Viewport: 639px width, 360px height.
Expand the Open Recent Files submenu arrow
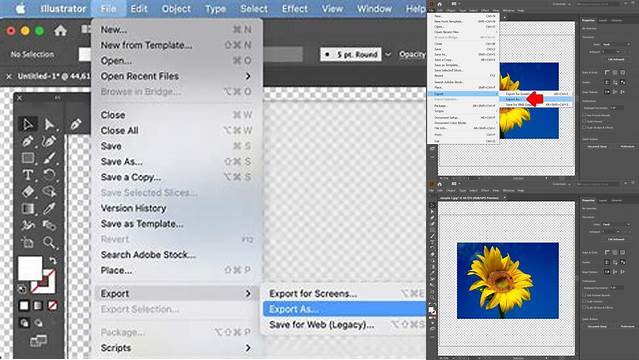(248, 76)
